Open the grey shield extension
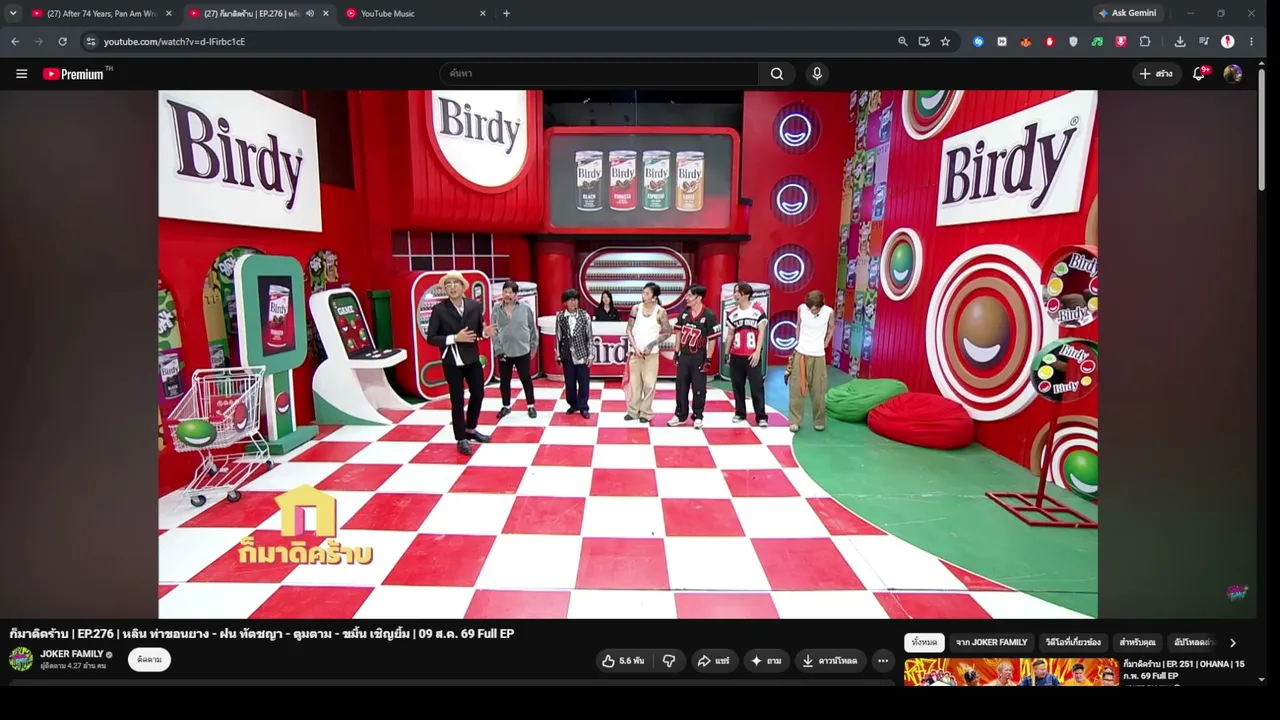 tap(1074, 42)
